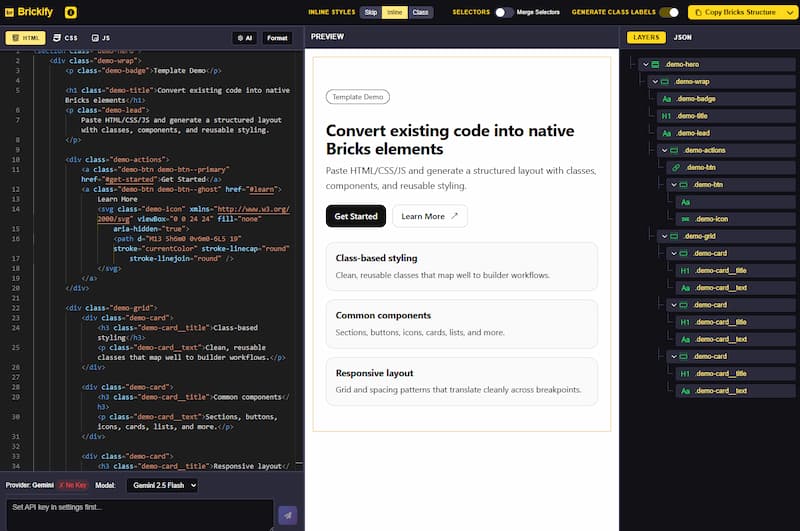Click the Aa icon of first .demo-card__text
The height and width of the screenshot is (531, 800).
point(685,288)
